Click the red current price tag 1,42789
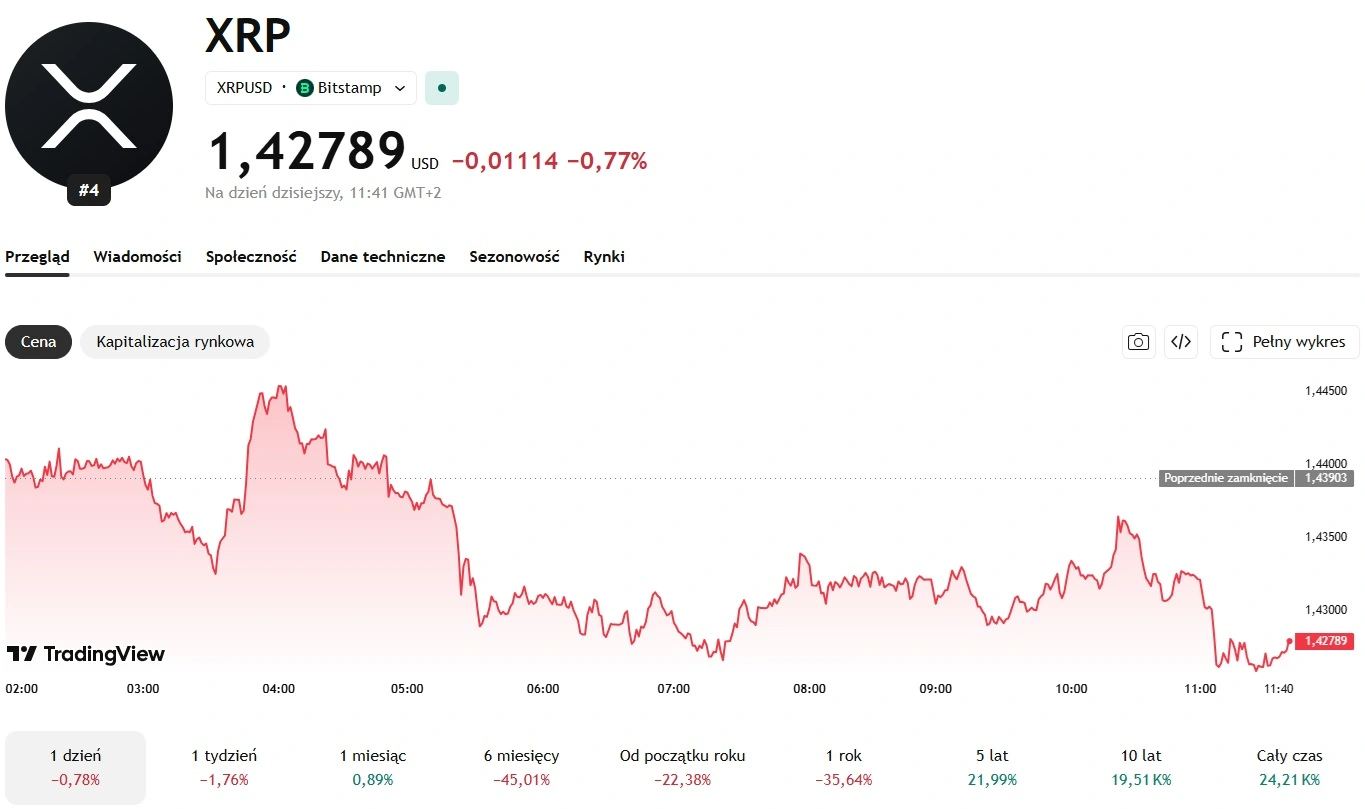 (1324, 641)
